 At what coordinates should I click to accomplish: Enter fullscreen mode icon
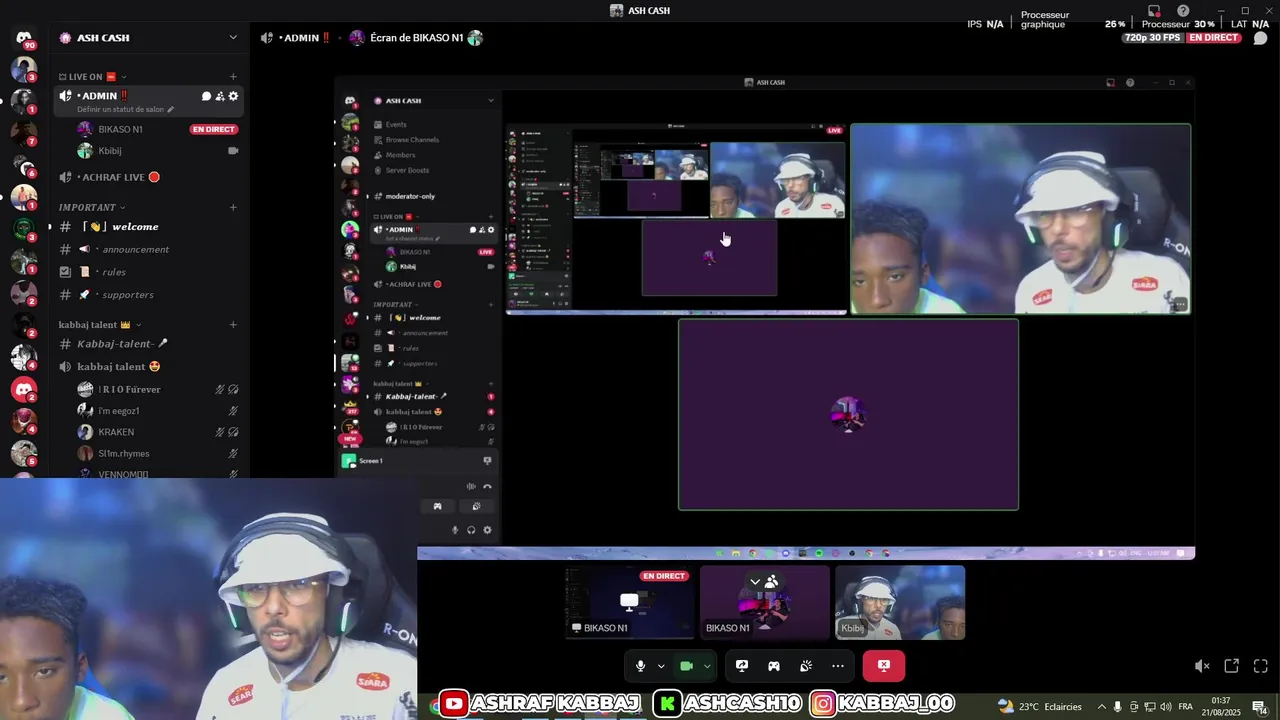coord(1260,666)
